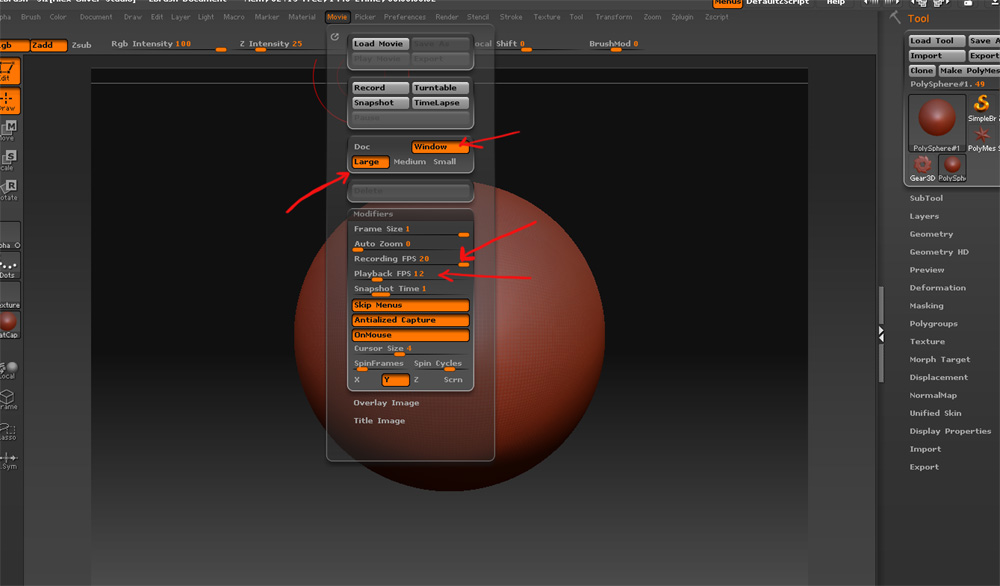Start recording with the Record button

[380, 88]
